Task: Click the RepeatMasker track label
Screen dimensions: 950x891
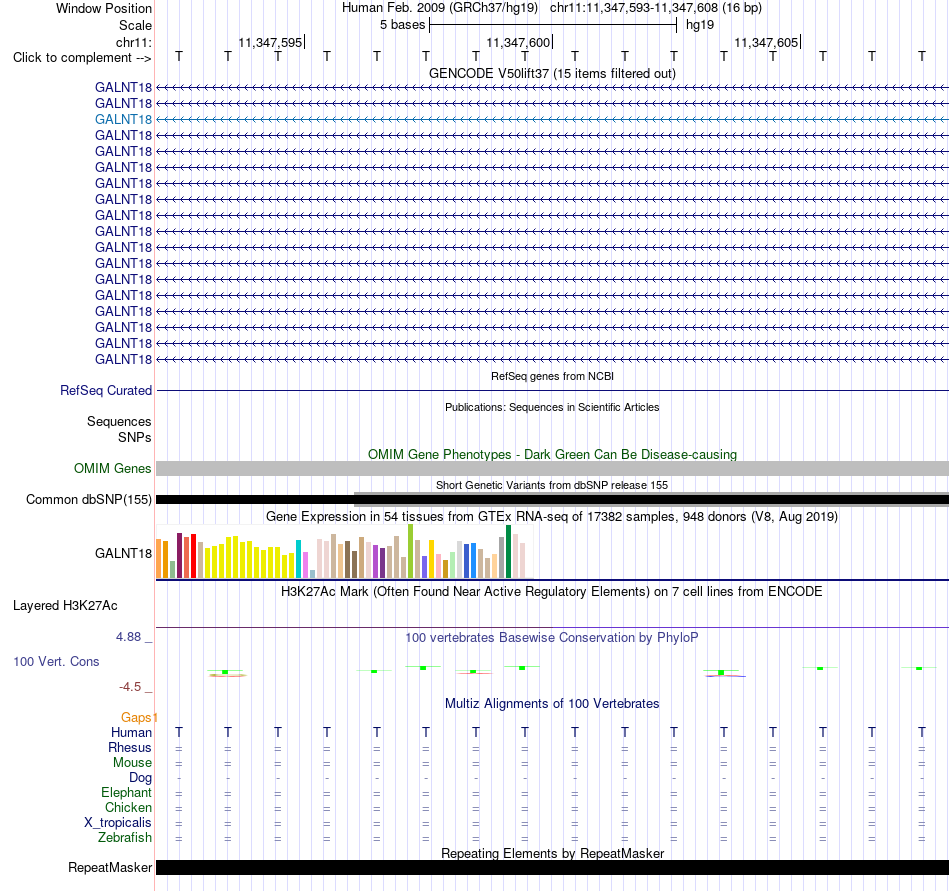Action: click(x=110, y=867)
